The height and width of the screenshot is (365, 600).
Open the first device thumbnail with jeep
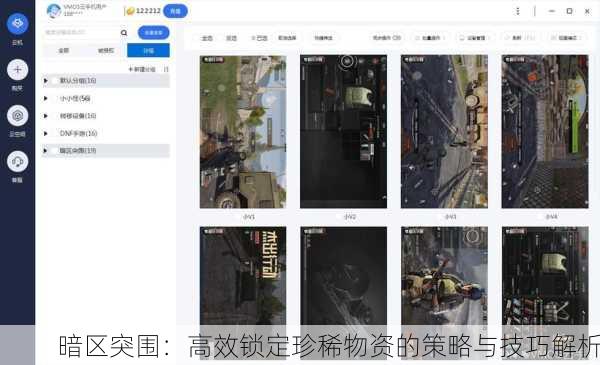pyautogui.click(x=243, y=132)
